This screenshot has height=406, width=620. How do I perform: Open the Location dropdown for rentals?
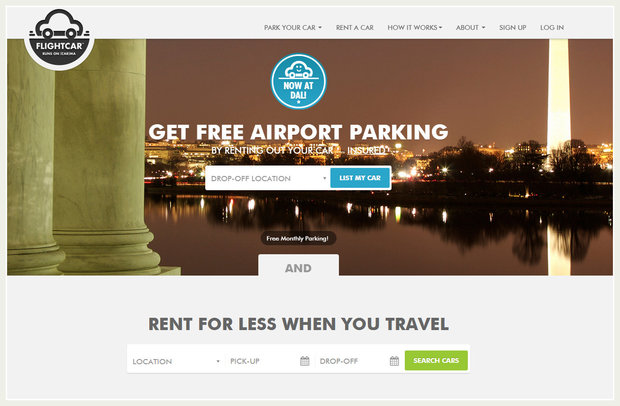(x=176, y=361)
